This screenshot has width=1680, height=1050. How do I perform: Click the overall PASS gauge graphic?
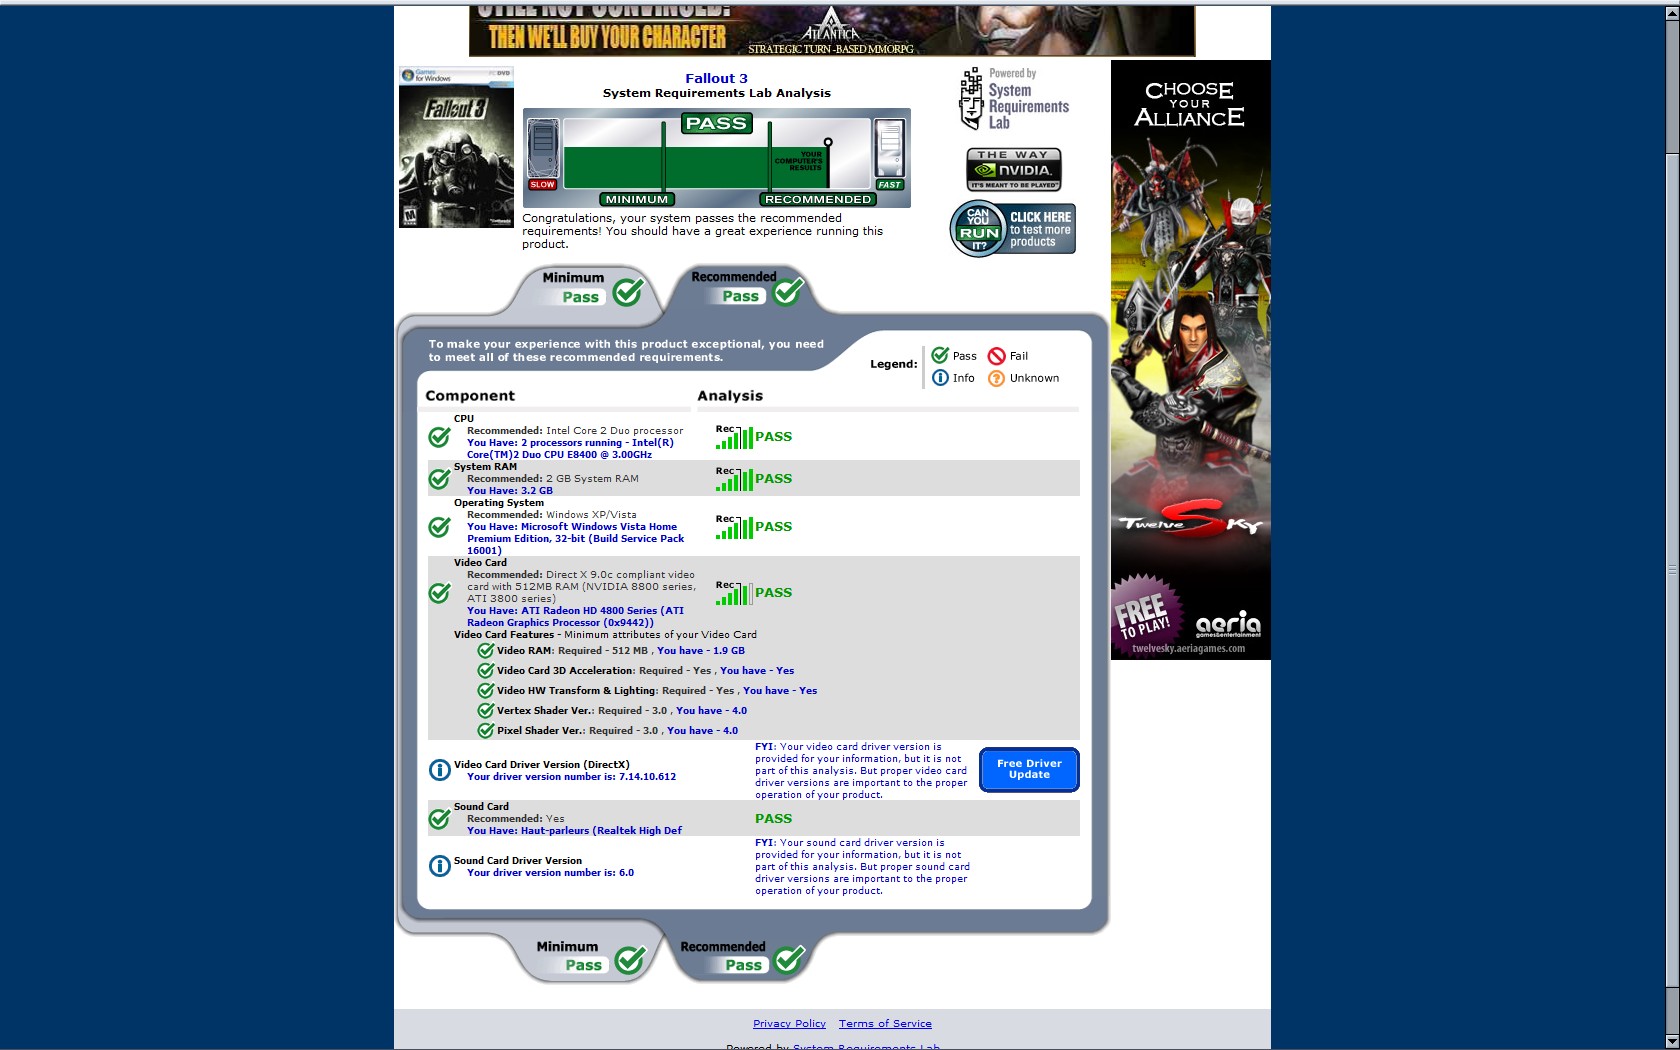[x=716, y=158]
